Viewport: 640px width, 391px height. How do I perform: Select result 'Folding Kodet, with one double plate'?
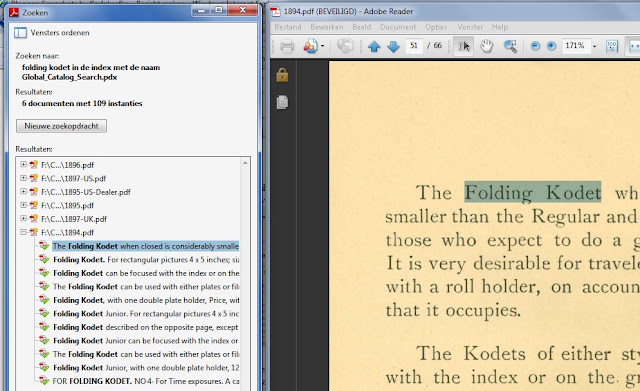point(146,300)
